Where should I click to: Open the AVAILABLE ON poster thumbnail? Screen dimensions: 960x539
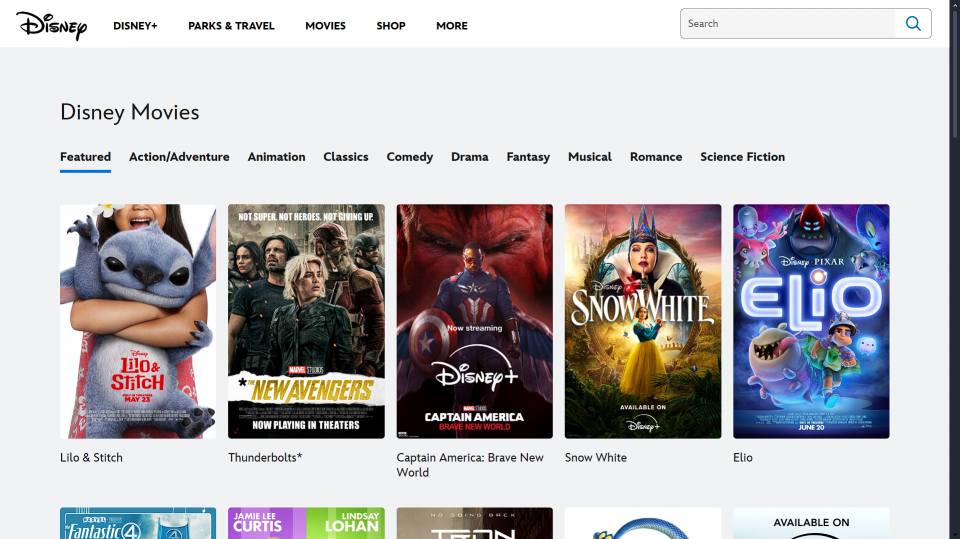[811, 523]
